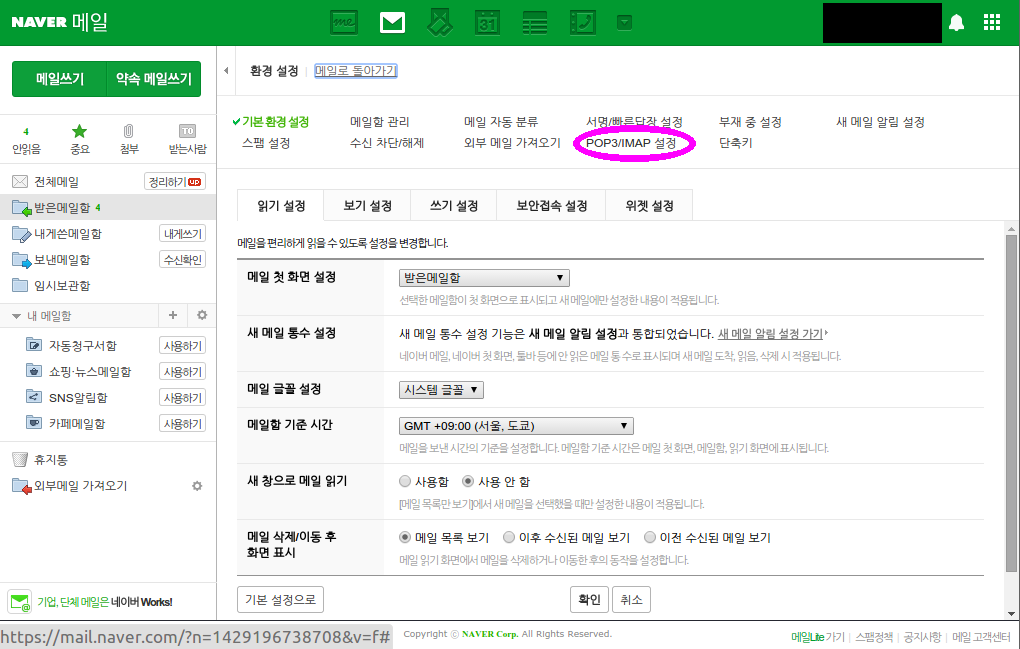The image size is (1020, 649).
Task: Open the contacts address book icon in the top bar
Action: point(439,21)
